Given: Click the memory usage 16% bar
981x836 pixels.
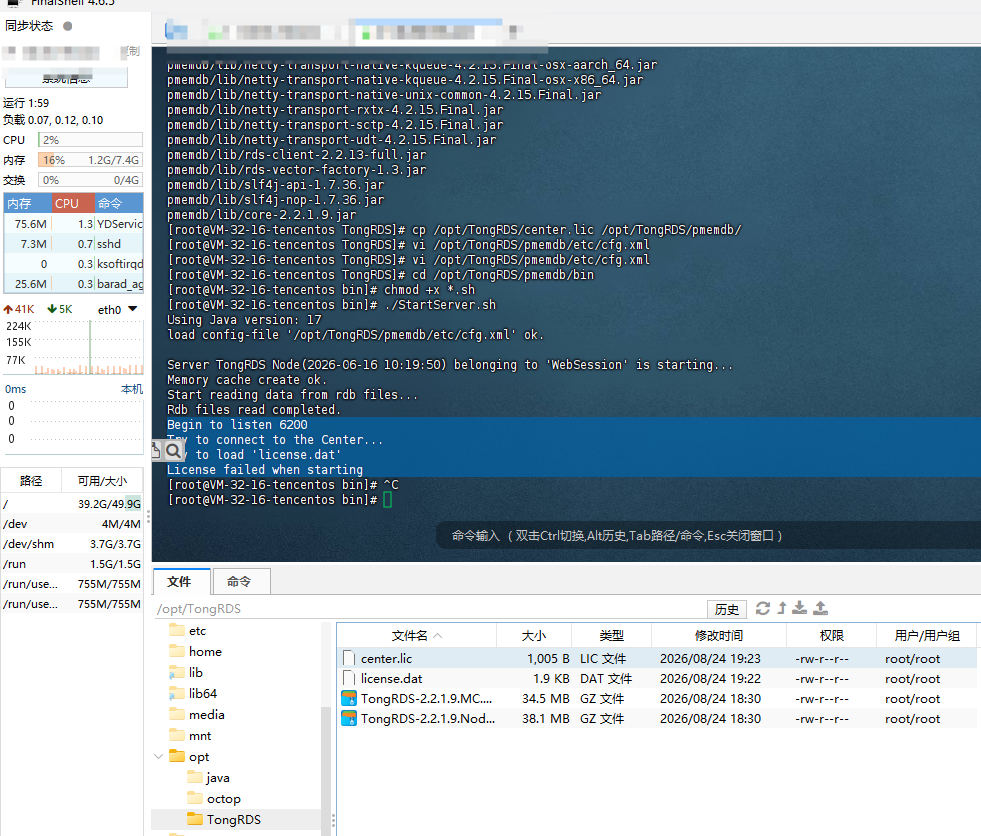Looking at the screenshot, I should click(x=91, y=160).
